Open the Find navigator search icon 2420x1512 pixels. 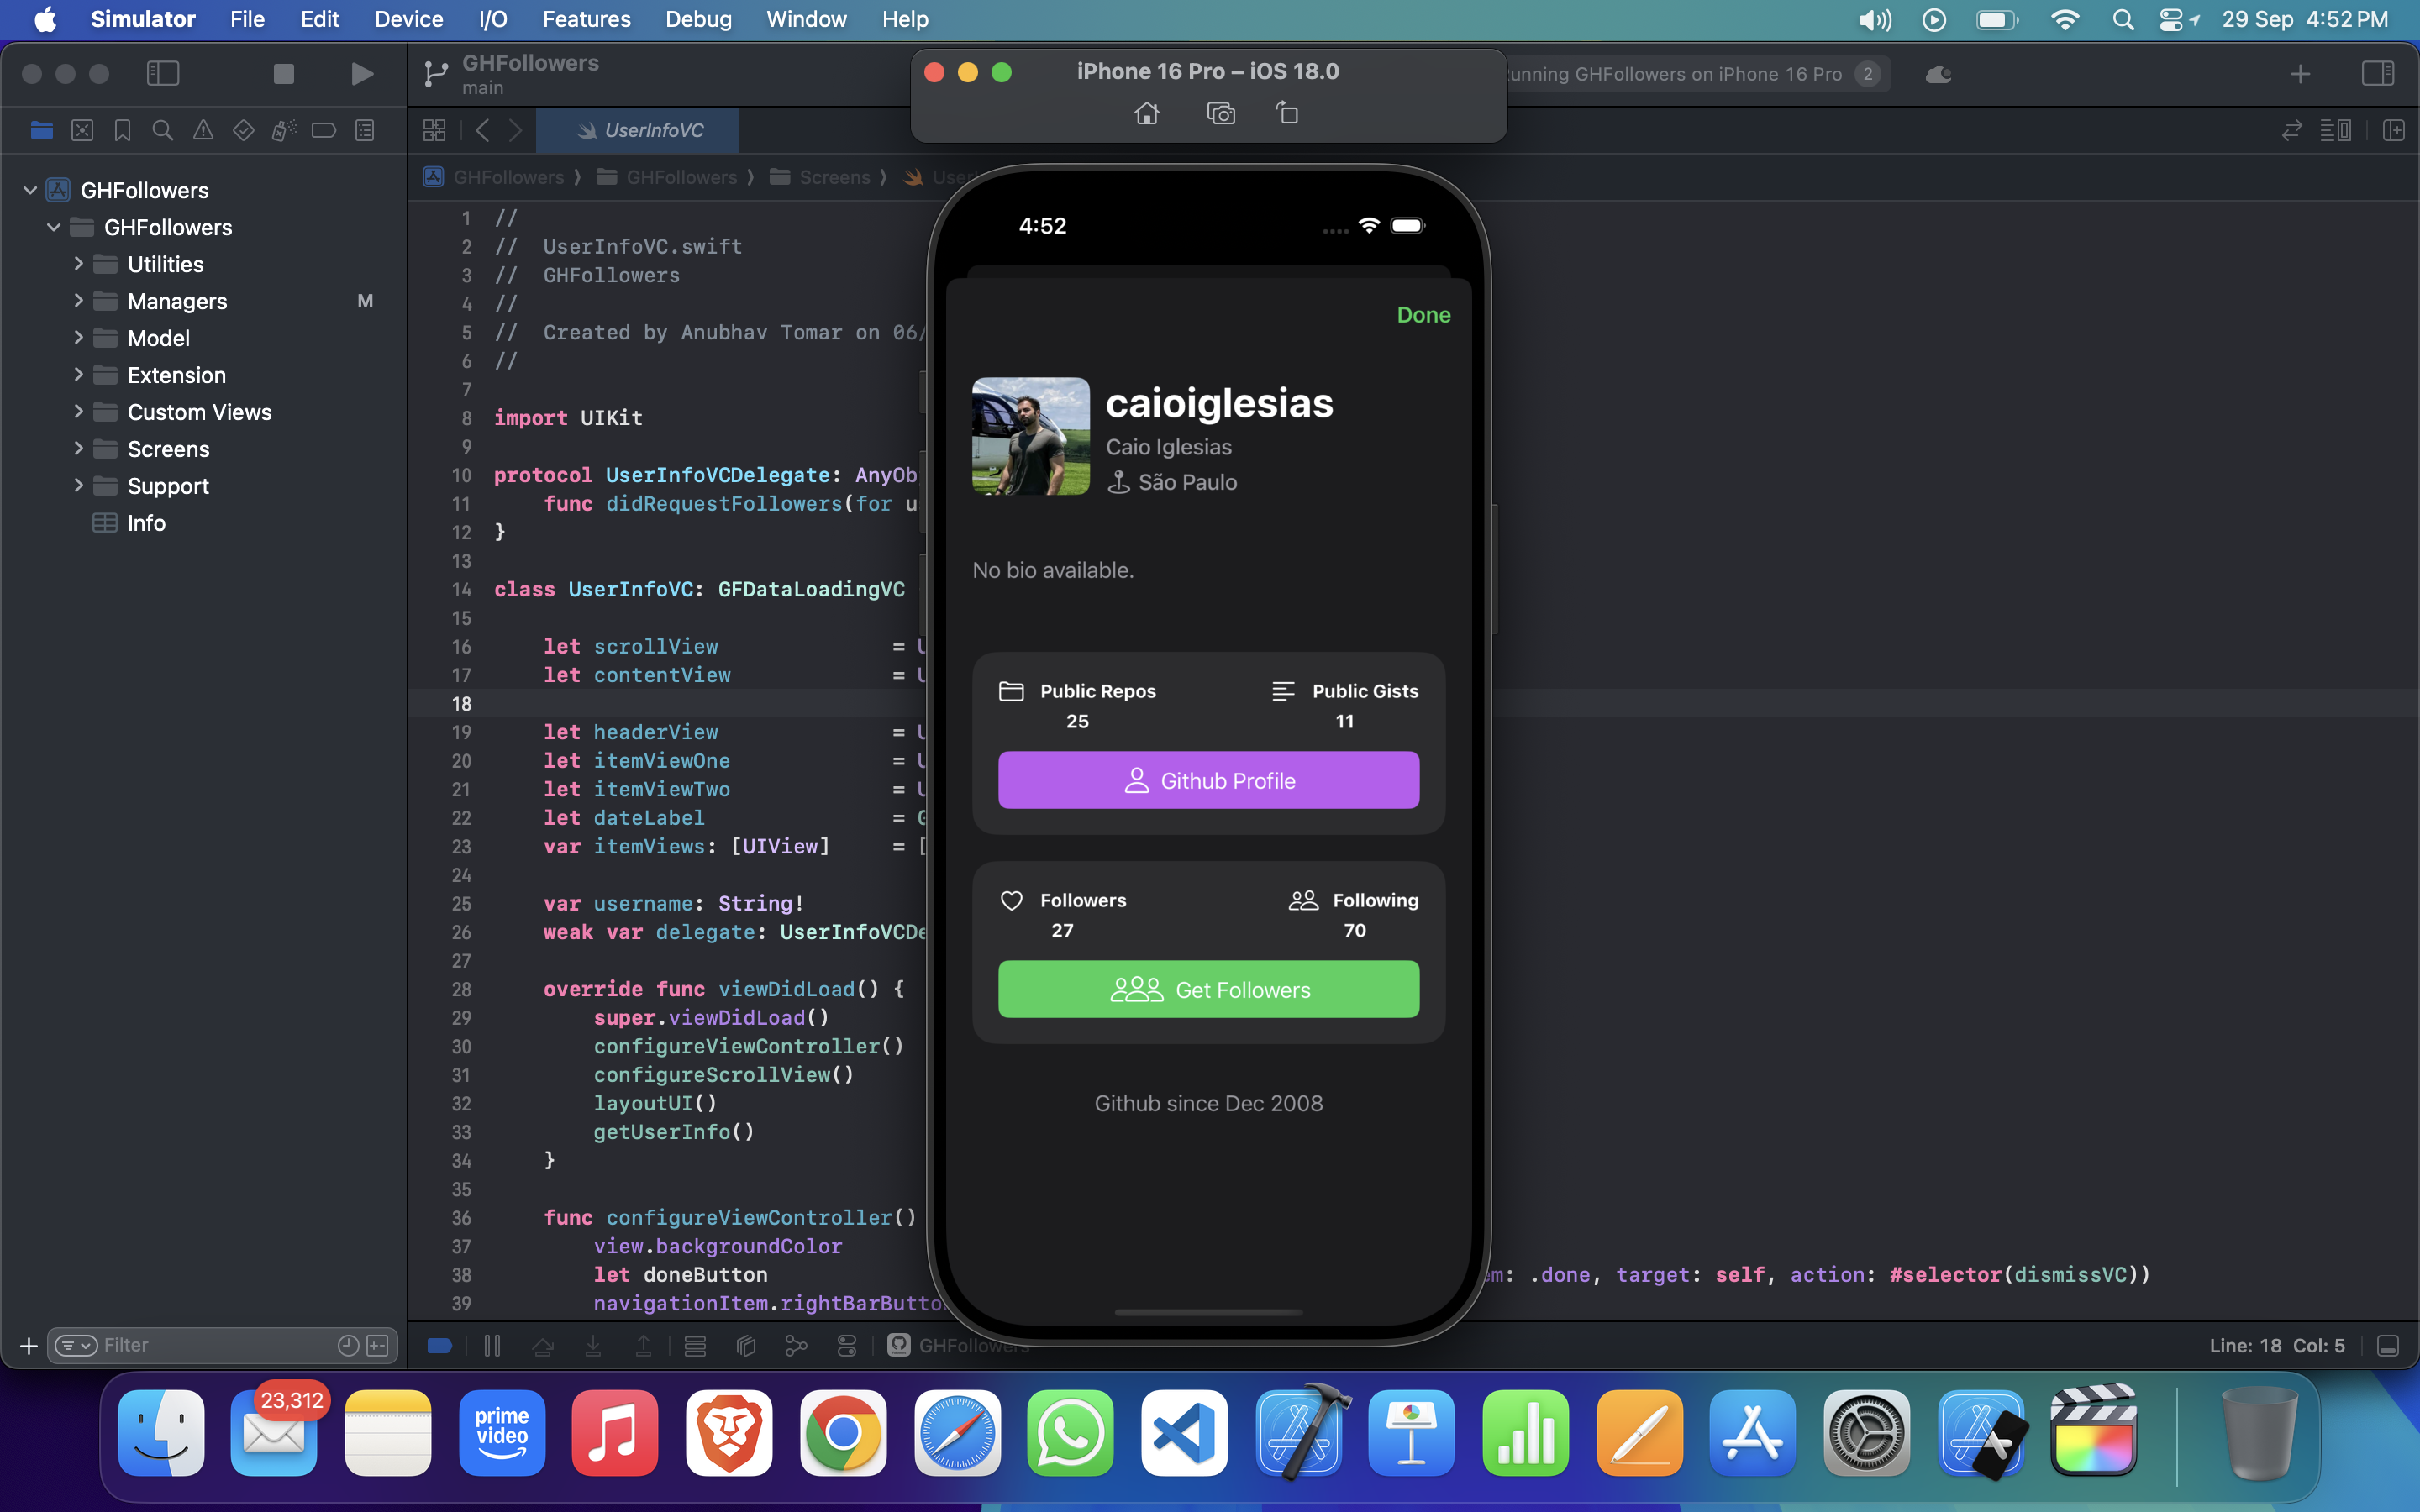point(162,131)
